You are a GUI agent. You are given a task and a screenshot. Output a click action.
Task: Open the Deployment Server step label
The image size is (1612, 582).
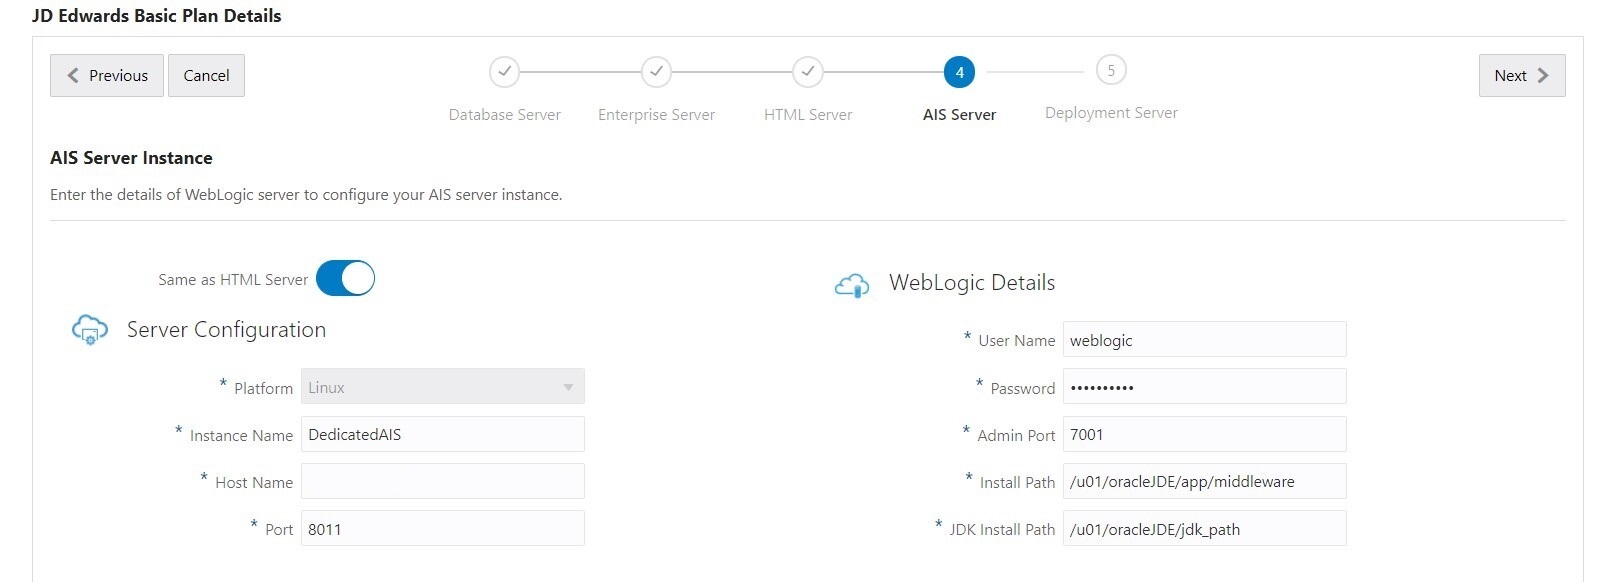point(1111,113)
